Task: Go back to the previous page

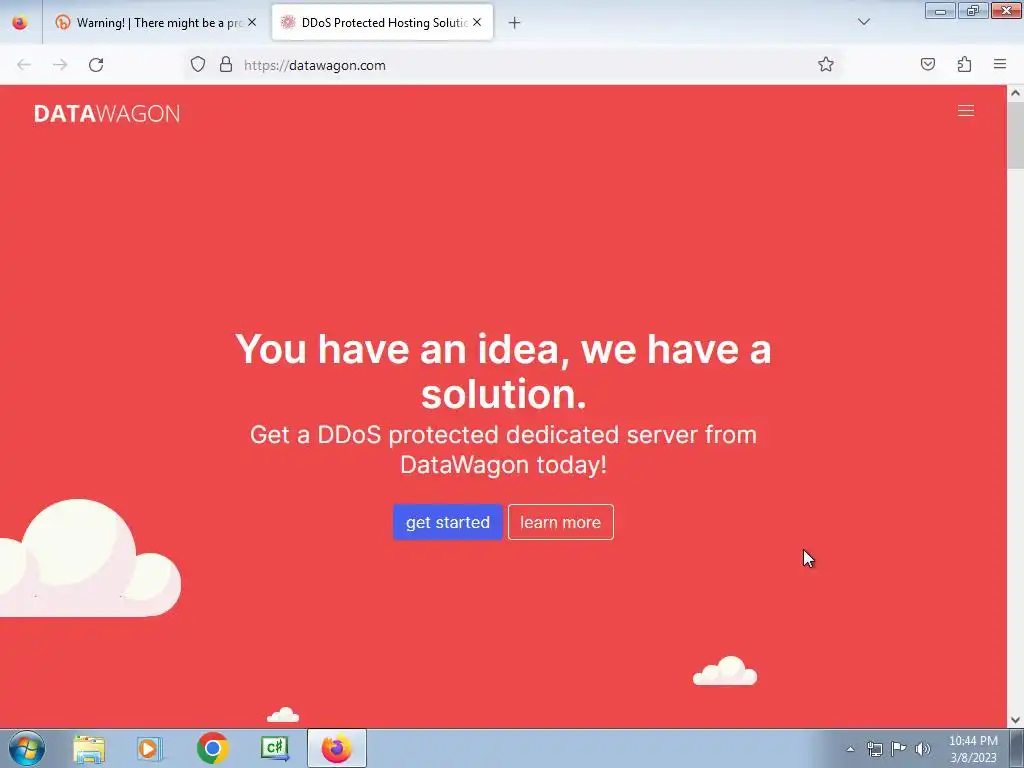Action: click(x=24, y=65)
